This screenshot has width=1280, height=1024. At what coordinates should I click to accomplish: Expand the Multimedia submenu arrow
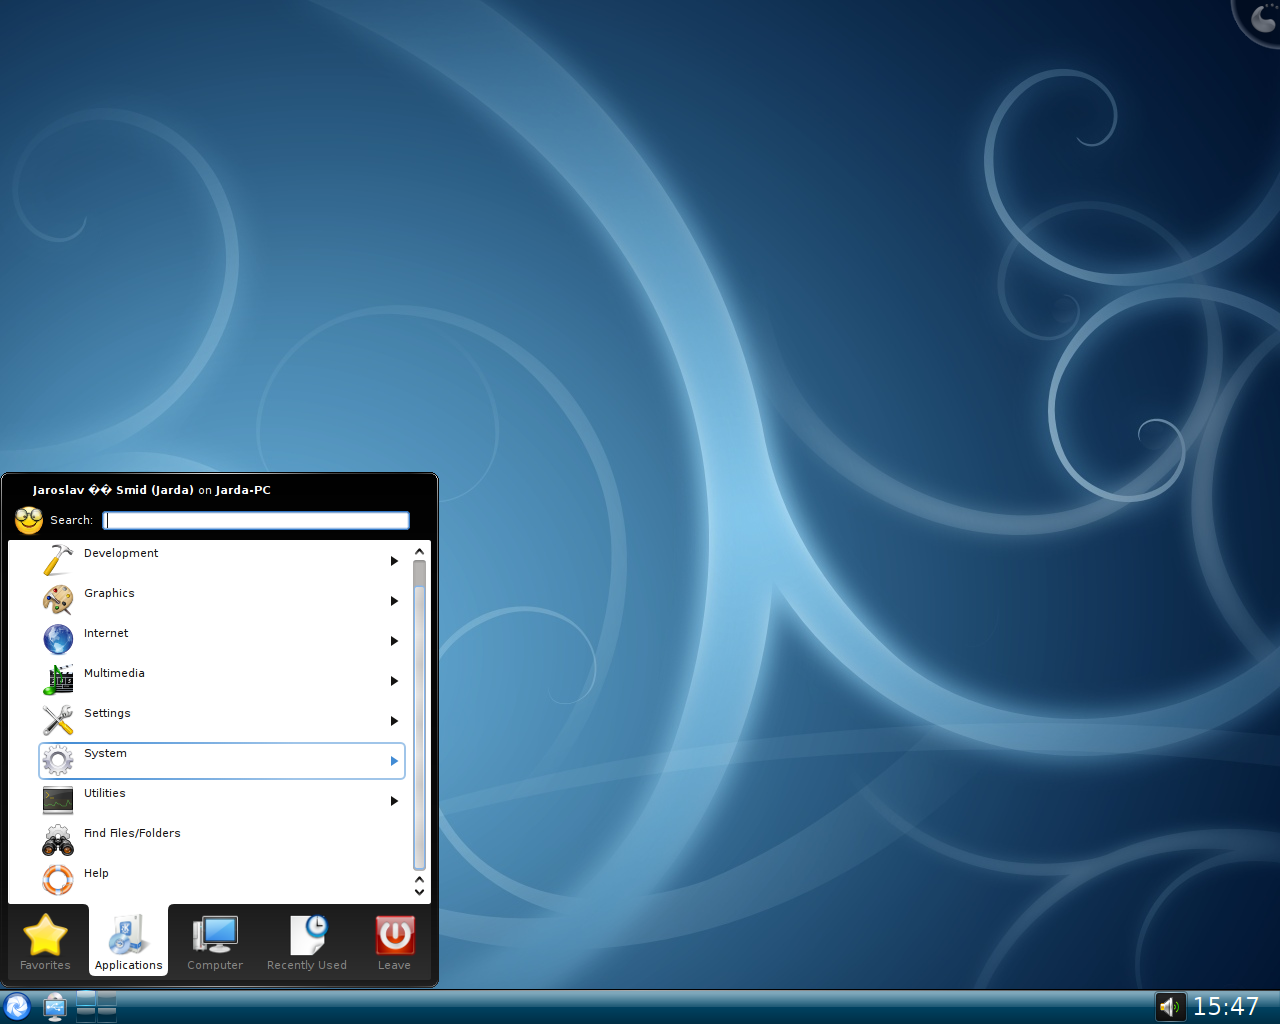(x=394, y=681)
